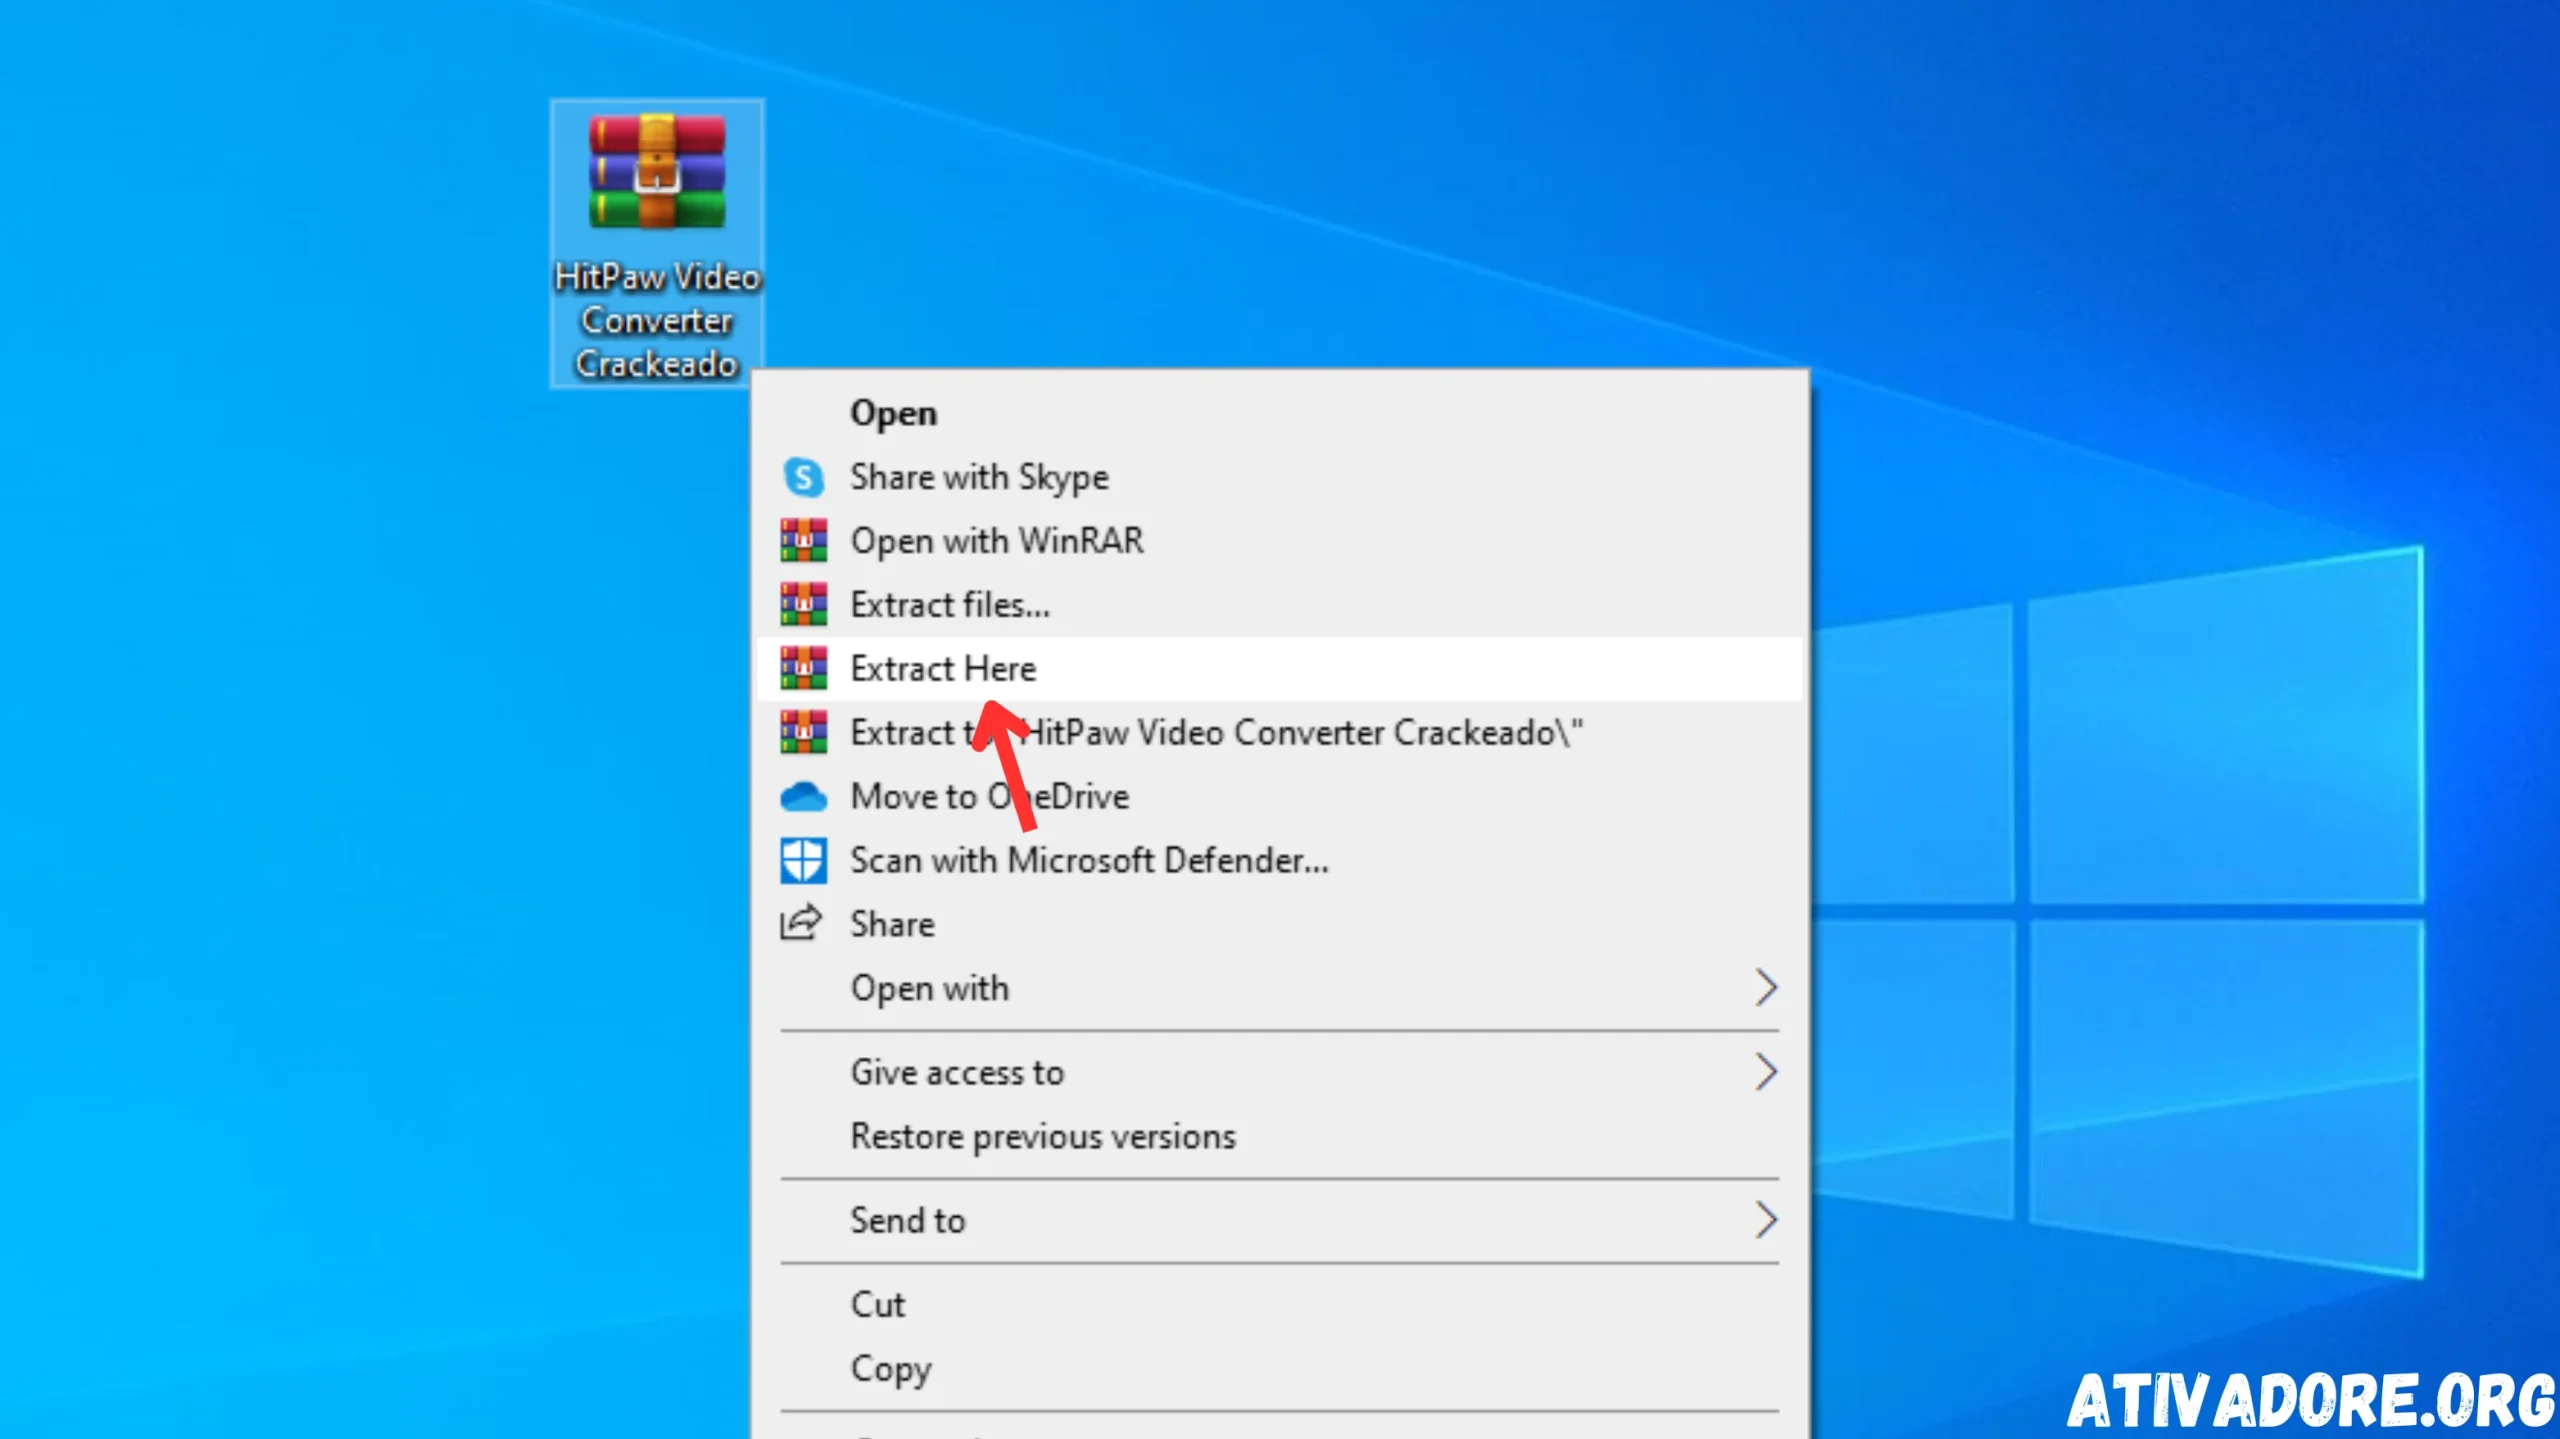Expand the Give access to submenu arrow
This screenshot has width=2560, height=1439.
point(1766,1073)
